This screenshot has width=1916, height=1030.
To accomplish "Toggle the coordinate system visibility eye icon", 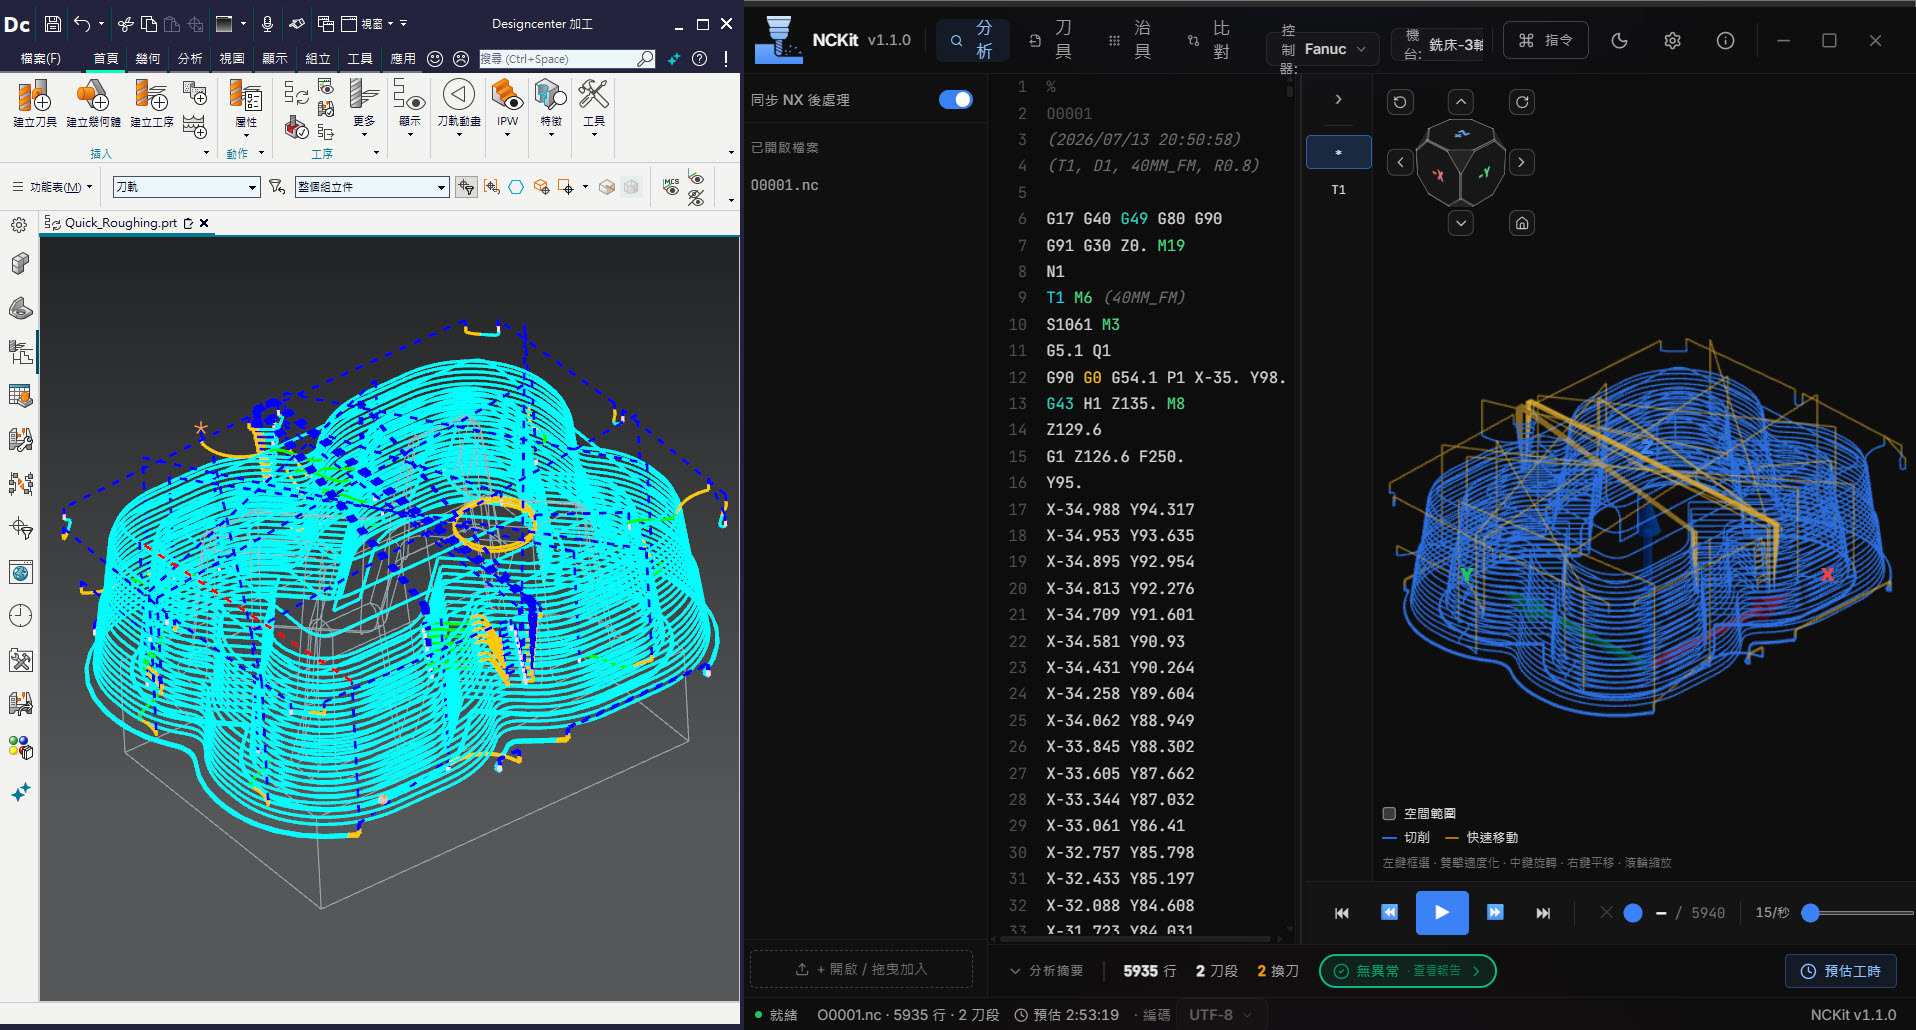I will click(696, 179).
